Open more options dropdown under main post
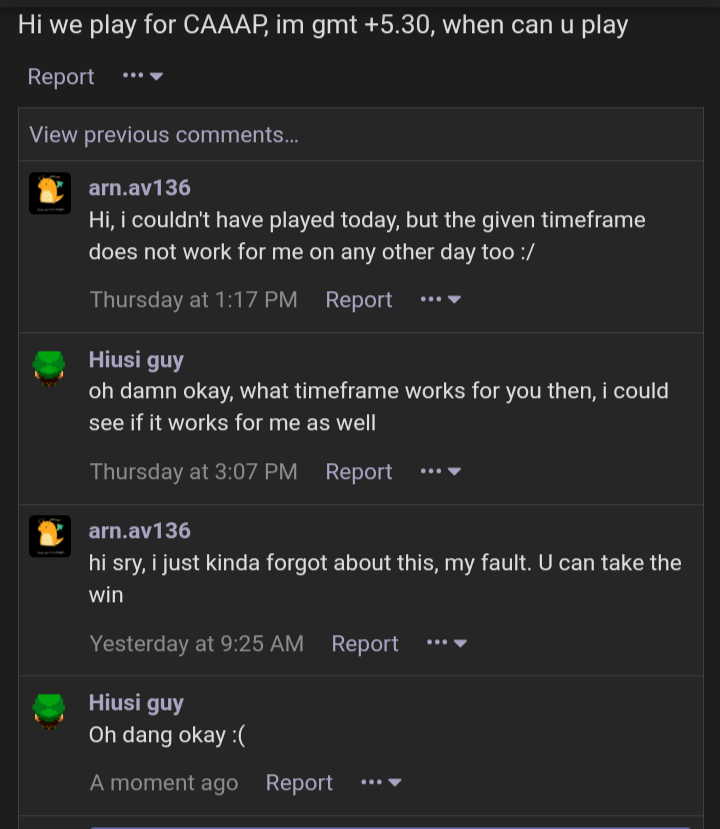This screenshot has width=720, height=829. coord(143,76)
